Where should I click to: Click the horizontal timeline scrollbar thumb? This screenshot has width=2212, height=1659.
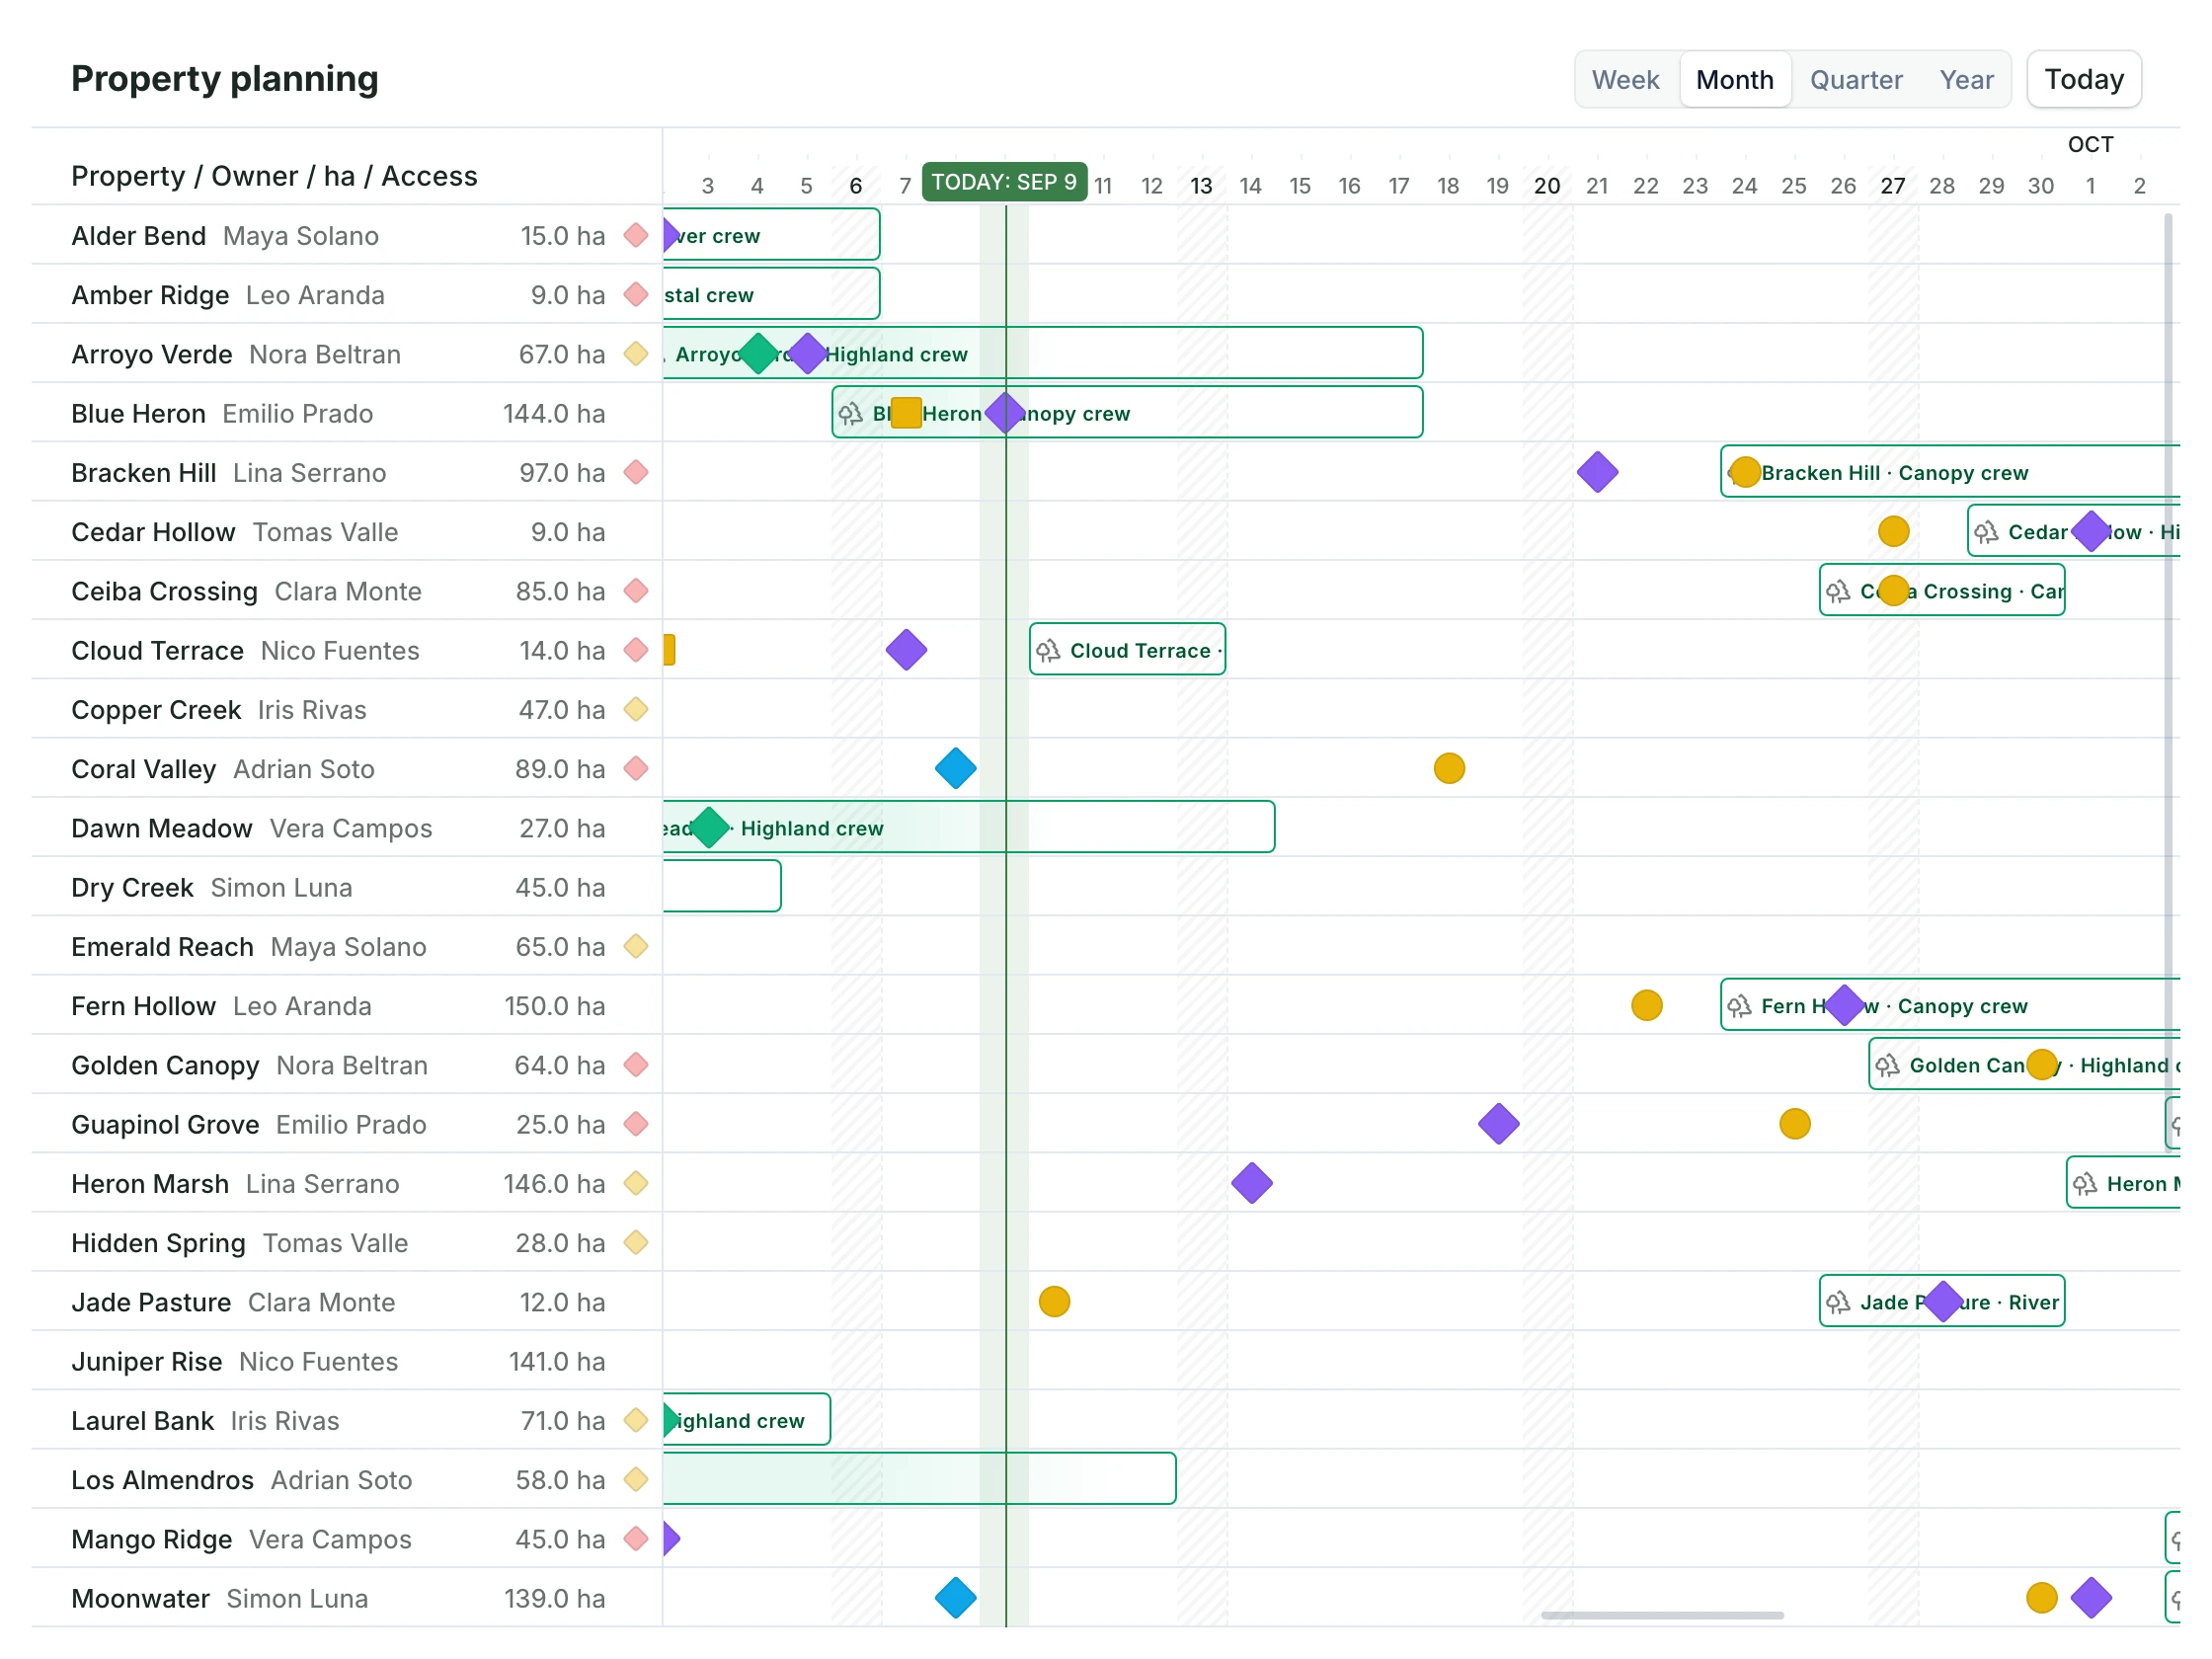1662,1615
